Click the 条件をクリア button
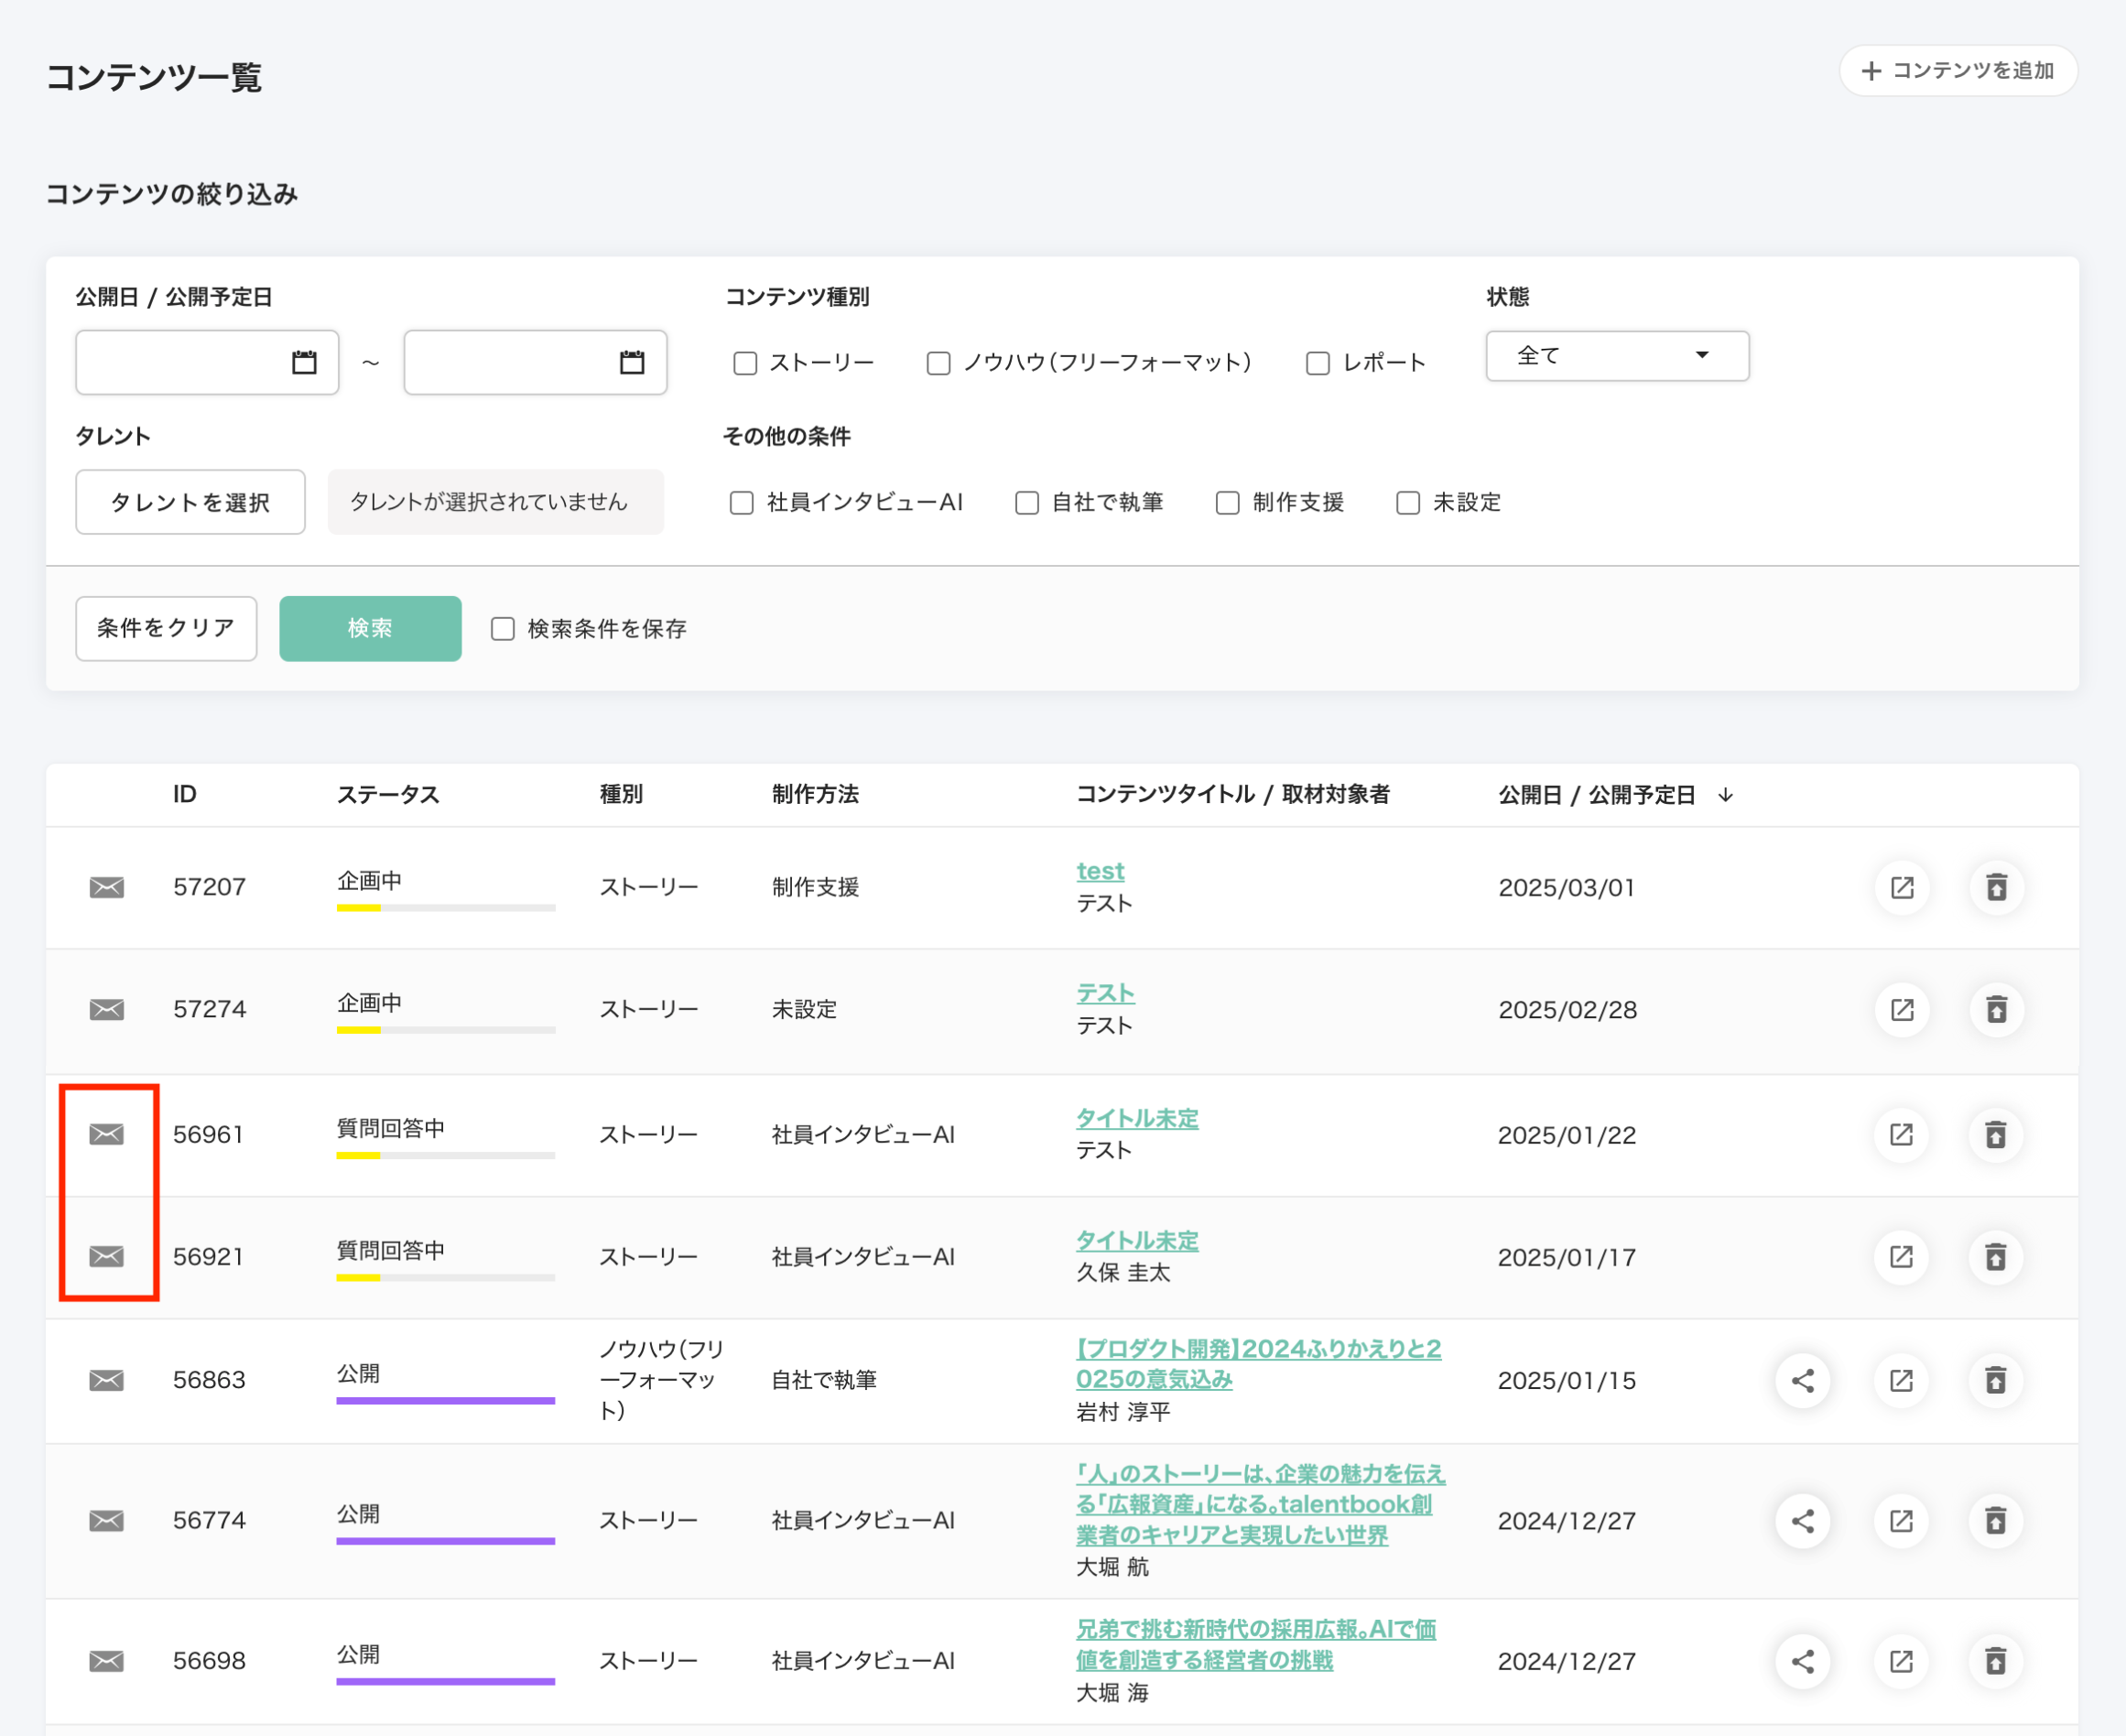The image size is (2126, 1736). point(166,628)
